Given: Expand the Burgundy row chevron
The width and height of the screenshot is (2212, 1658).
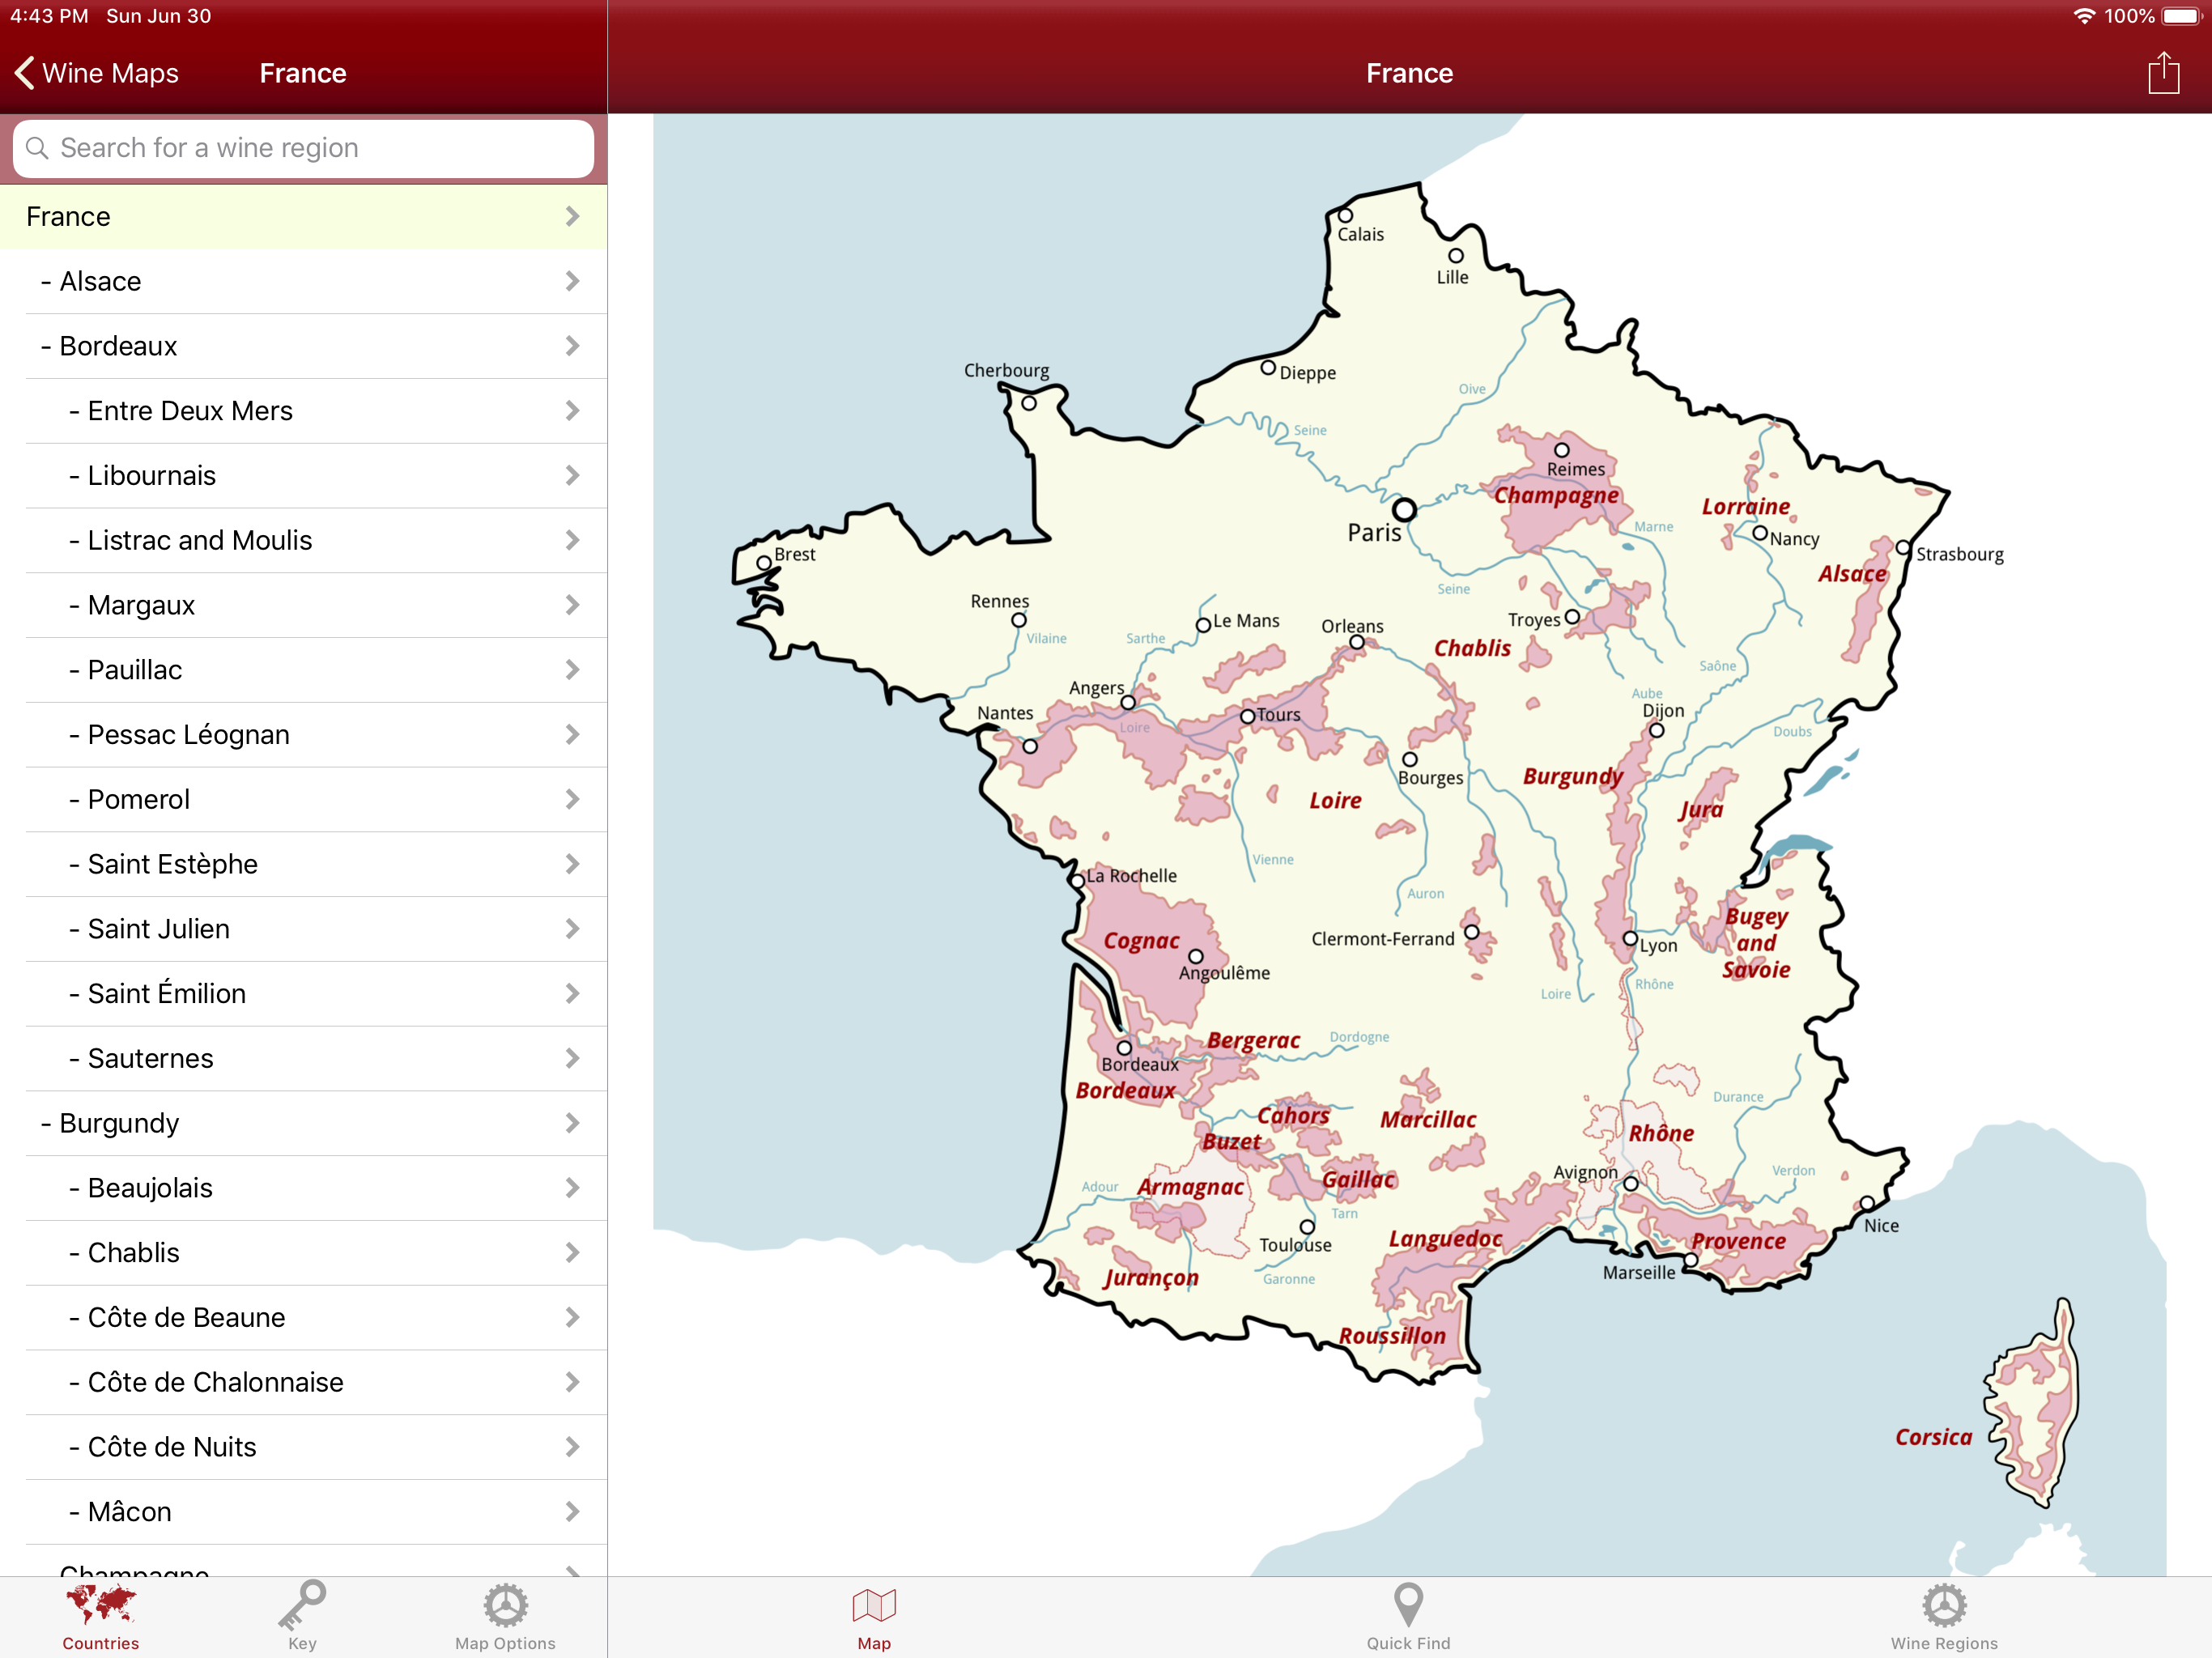Looking at the screenshot, I should coord(572,1123).
